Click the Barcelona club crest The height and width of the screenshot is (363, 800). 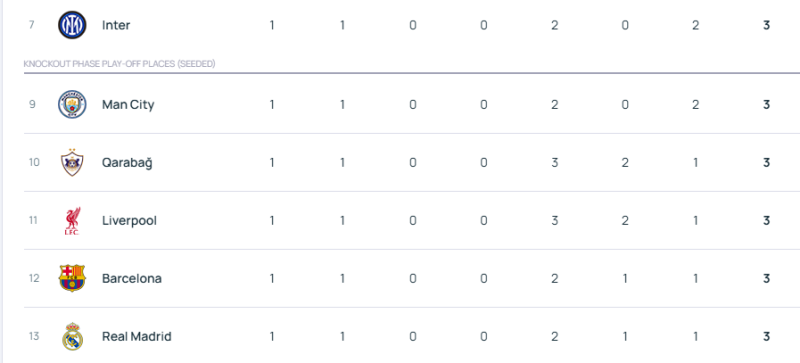pos(72,278)
